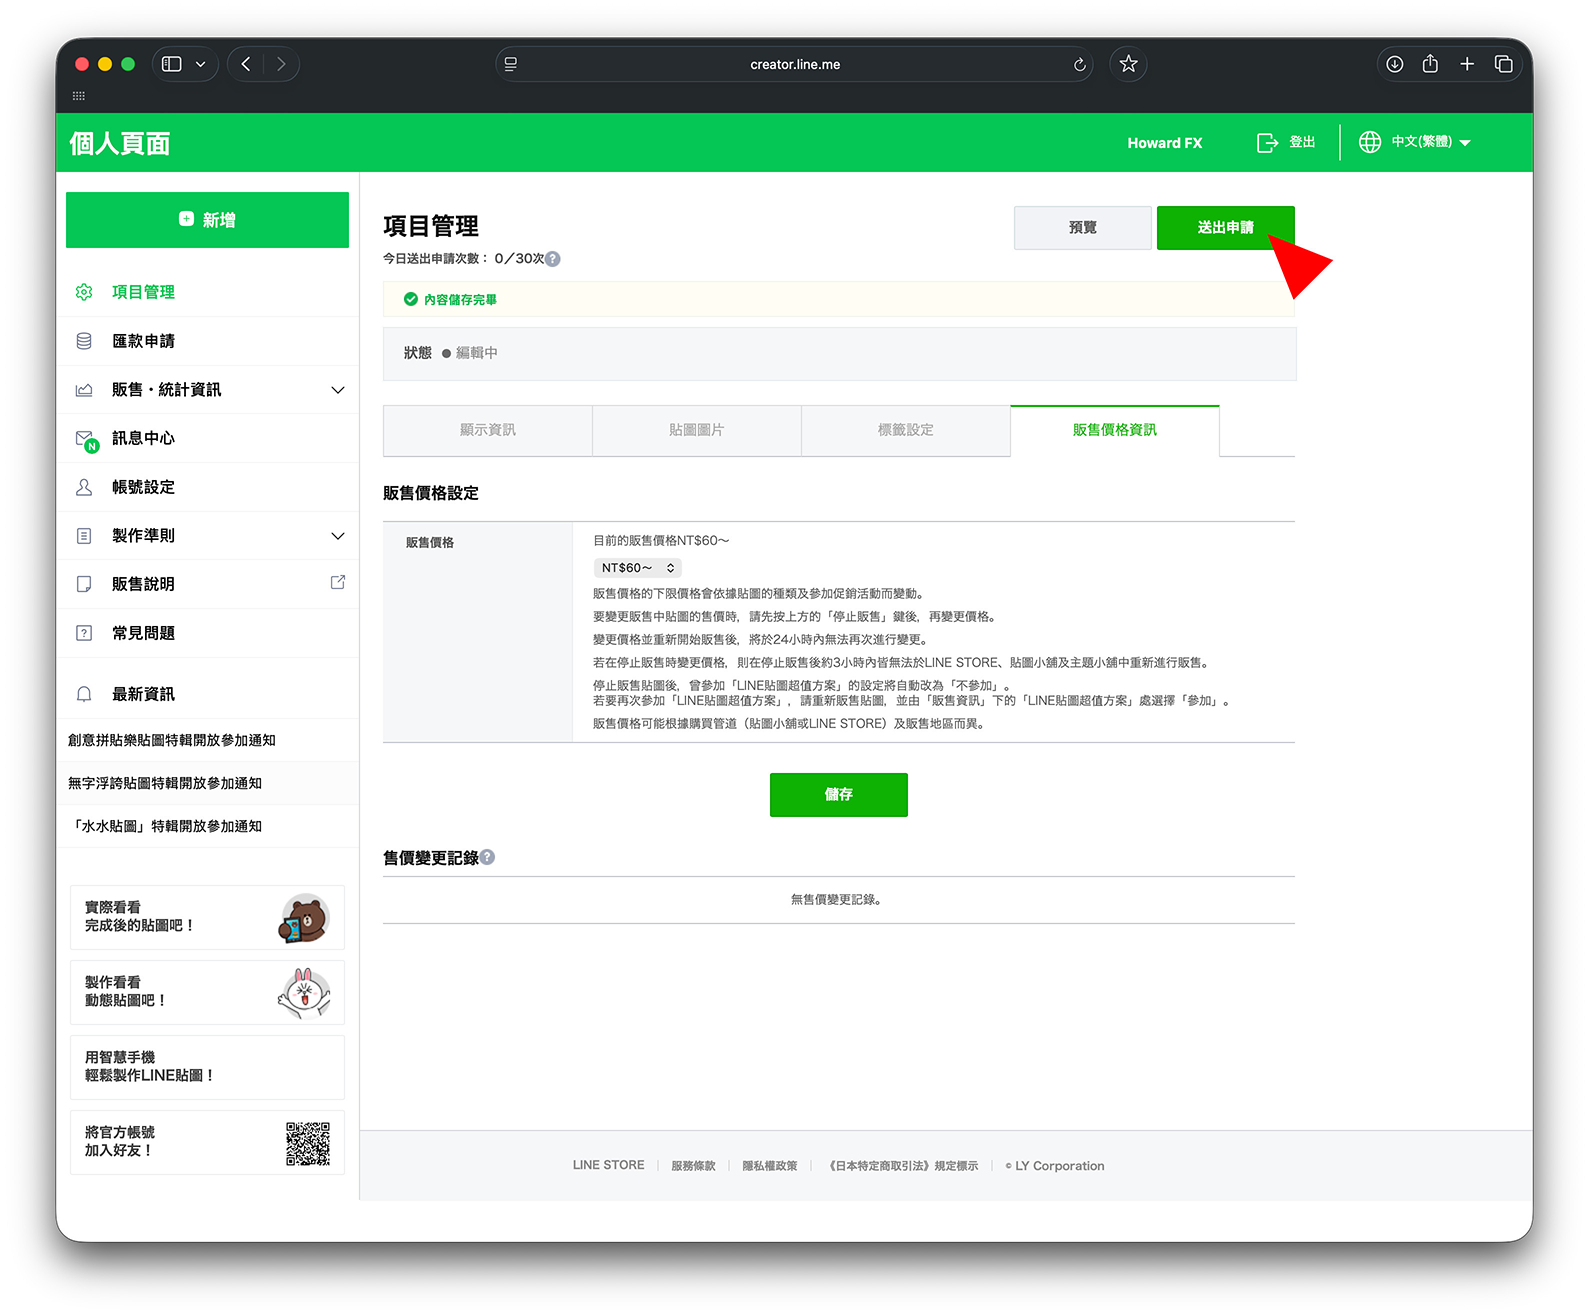Open the 《日本特定商取引法》規定標示 footer link
Image resolution: width=1589 pixels, height=1316 pixels.
click(x=903, y=1166)
